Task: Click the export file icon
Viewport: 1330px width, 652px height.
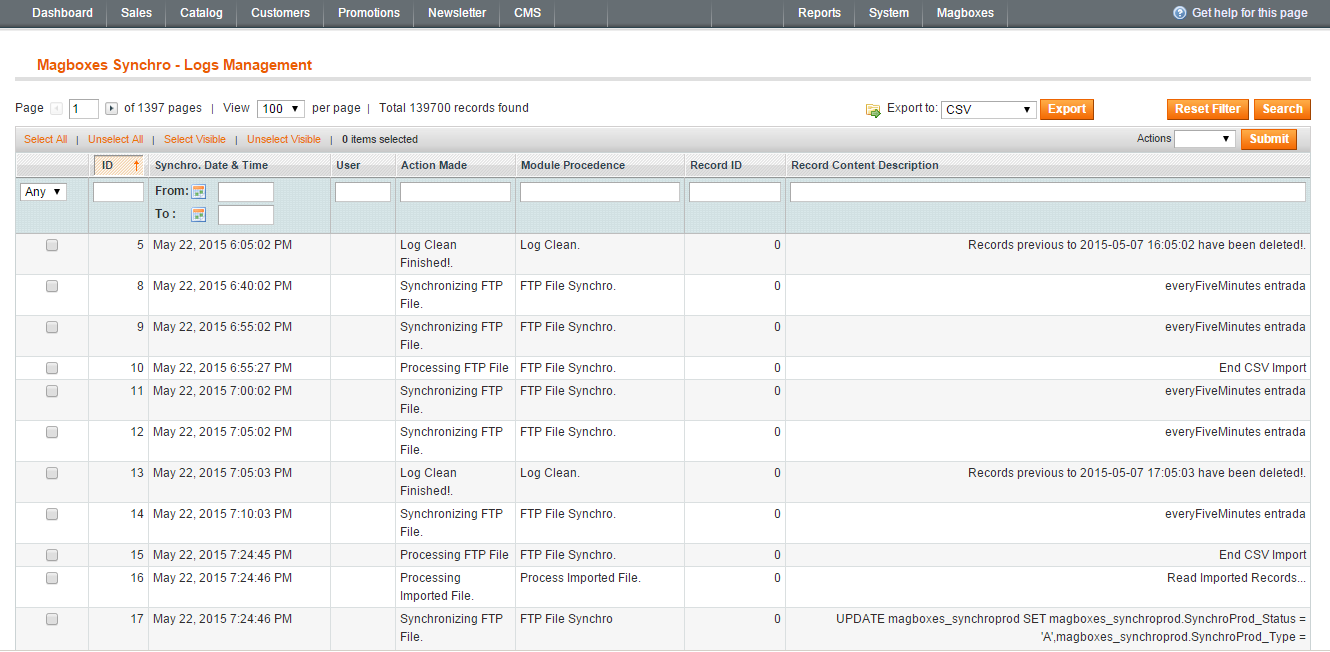Action: pyautogui.click(x=873, y=109)
